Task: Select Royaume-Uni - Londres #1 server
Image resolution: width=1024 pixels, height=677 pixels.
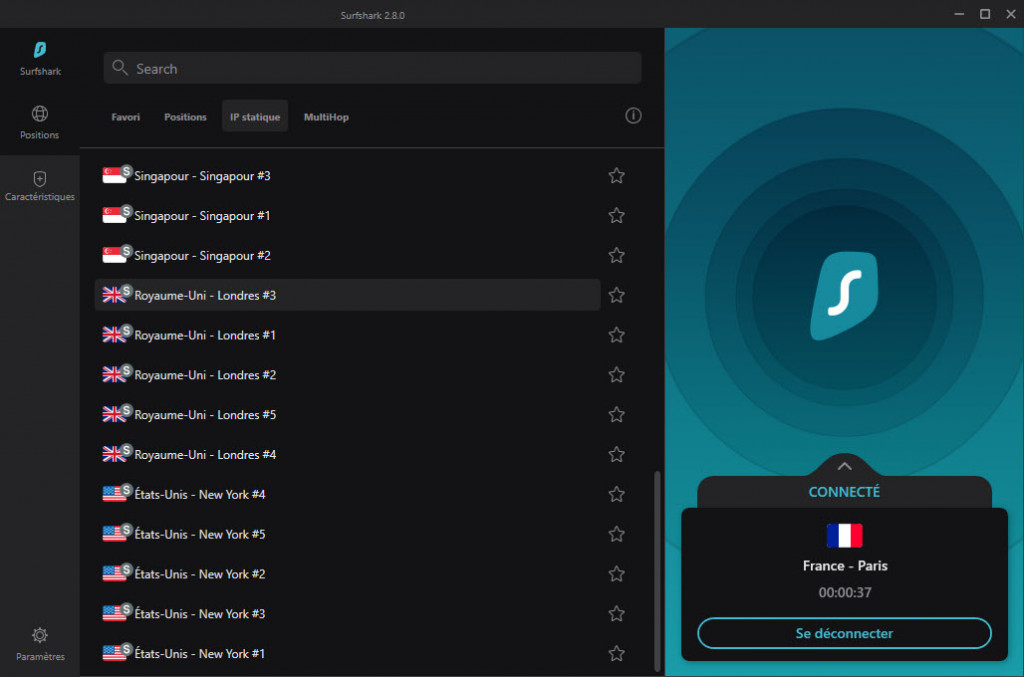Action: point(347,335)
